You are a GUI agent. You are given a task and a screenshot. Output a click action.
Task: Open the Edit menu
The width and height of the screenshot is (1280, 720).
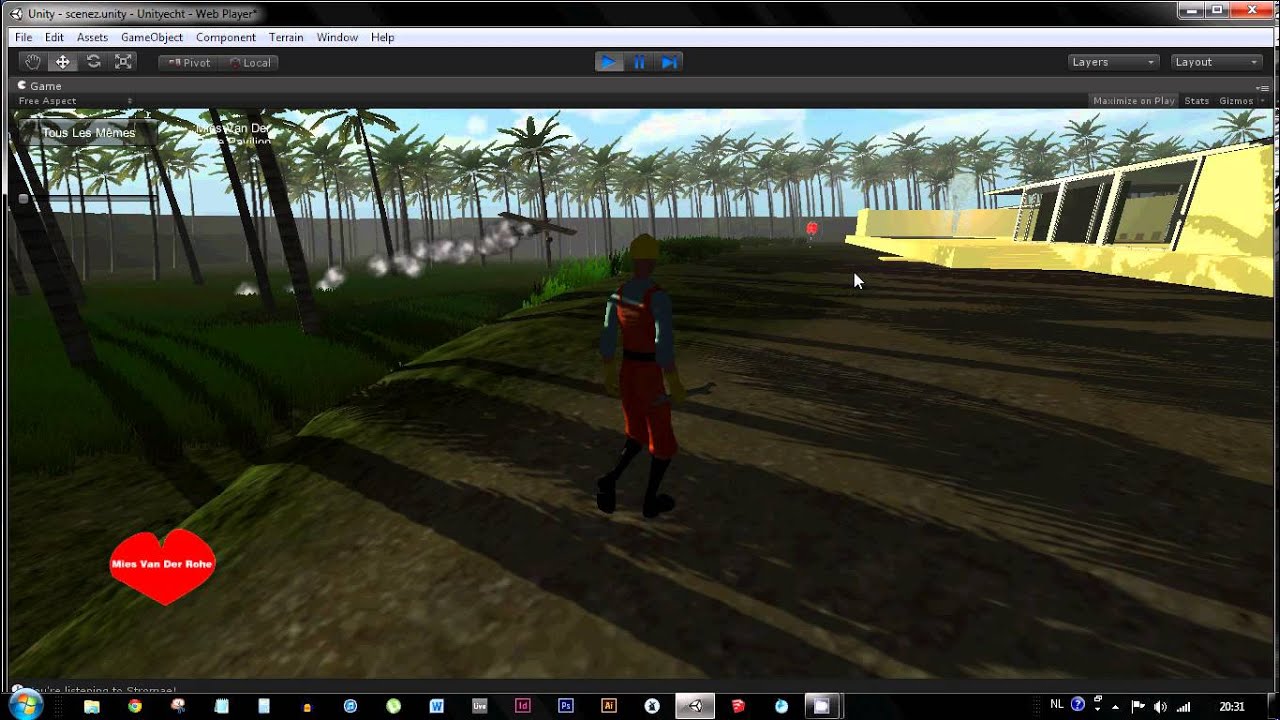[54, 37]
